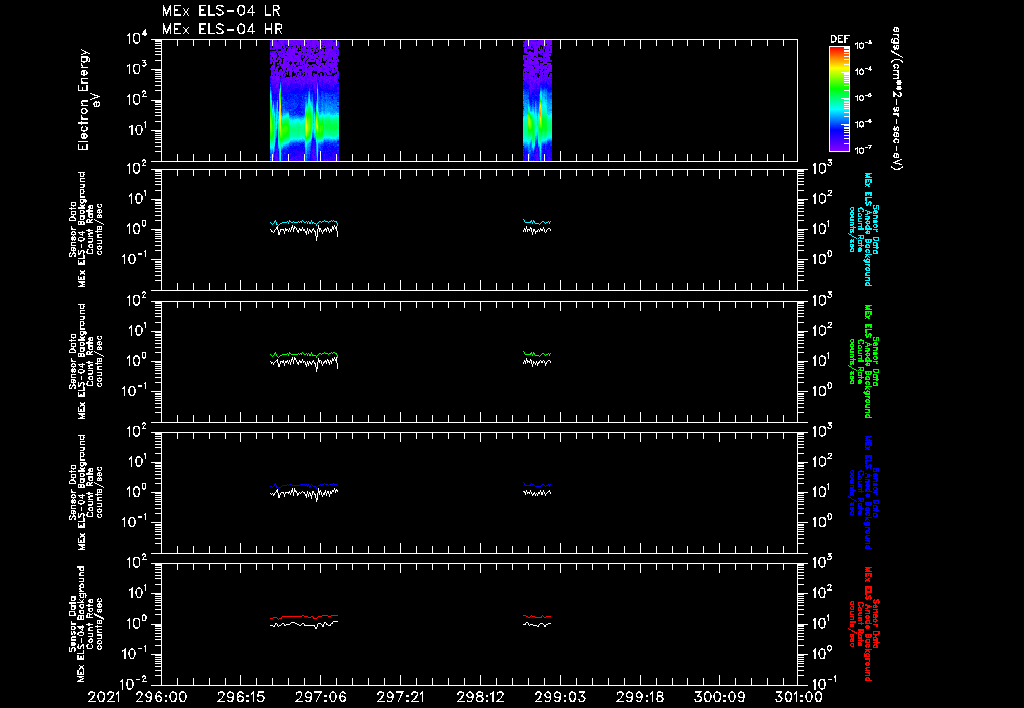Click the '297:21' time axis label
The width and height of the screenshot is (1024, 708).
coord(401,697)
